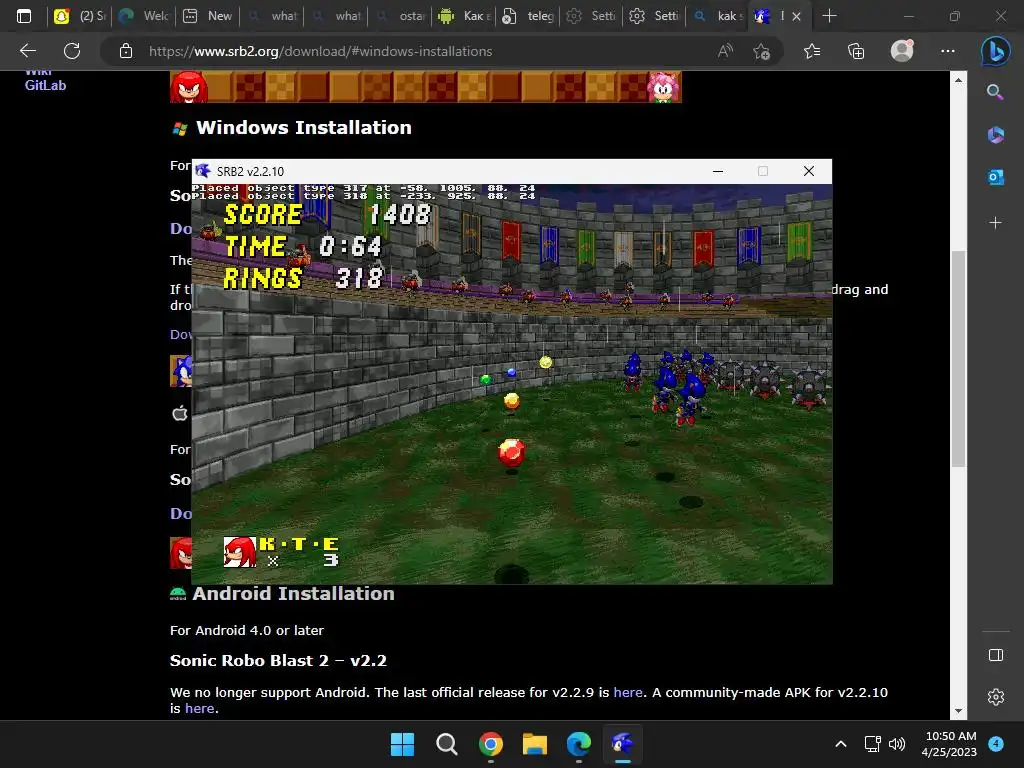Screen dimensions: 1024x768
Task: Click the "For Android 4.0 or later" text
Action: pyautogui.click(x=247, y=630)
